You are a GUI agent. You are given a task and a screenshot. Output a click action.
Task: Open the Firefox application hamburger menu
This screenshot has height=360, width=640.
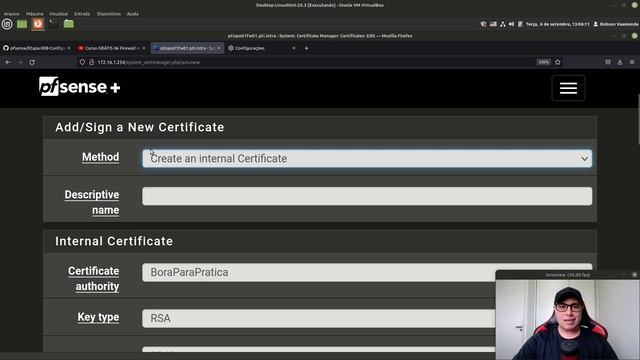pyautogui.click(x=632, y=62)
